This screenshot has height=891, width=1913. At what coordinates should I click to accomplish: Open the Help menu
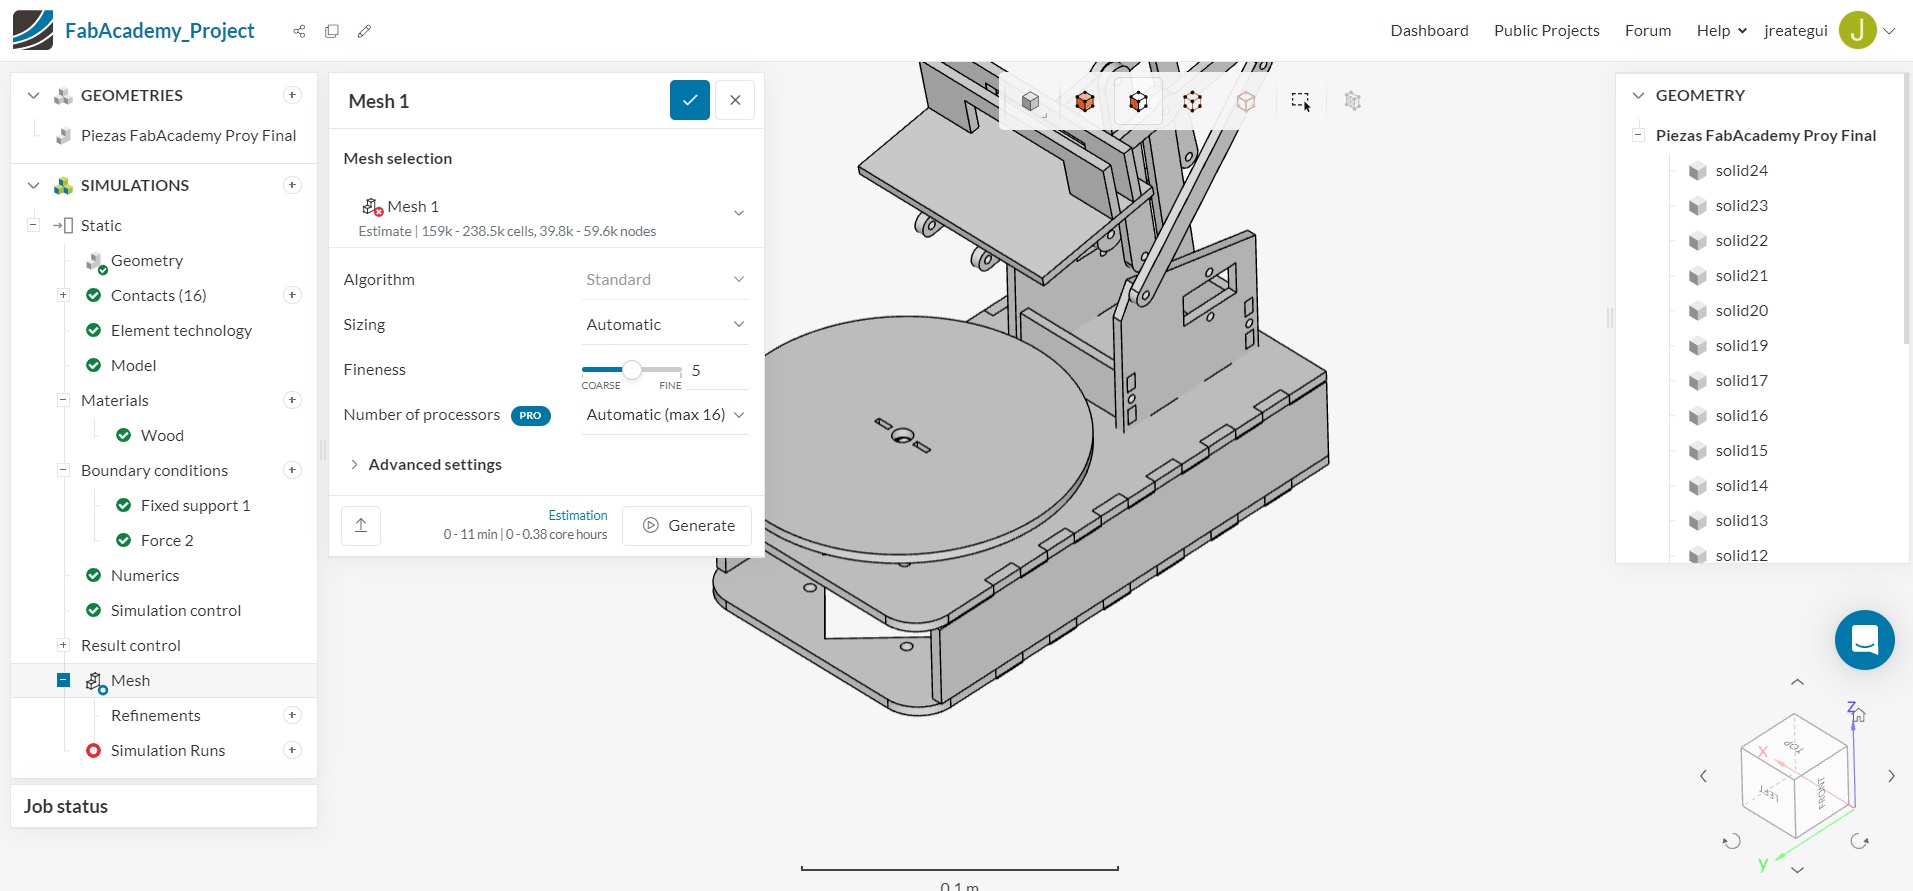pyautogui.click(x=1721, y=30)
